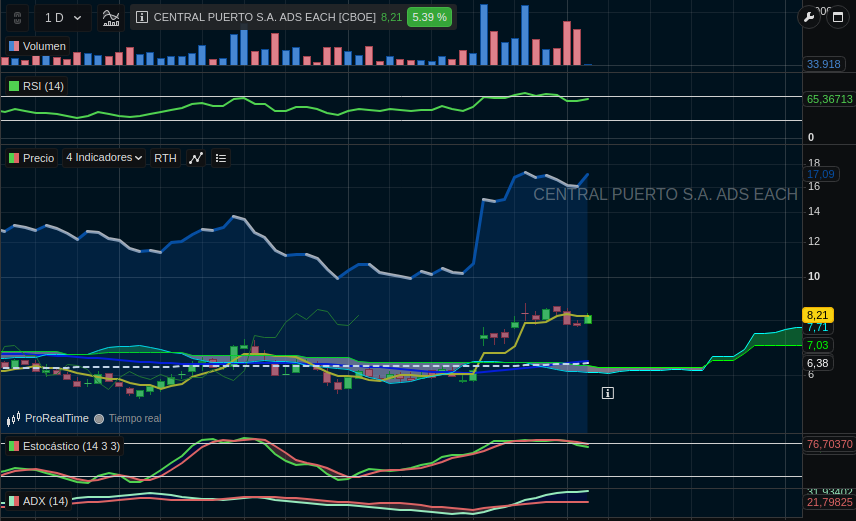Screen dimensions: 856x521
Task: Toggle the Tiempo real indicator dot
Action: (x=99, y=419)
